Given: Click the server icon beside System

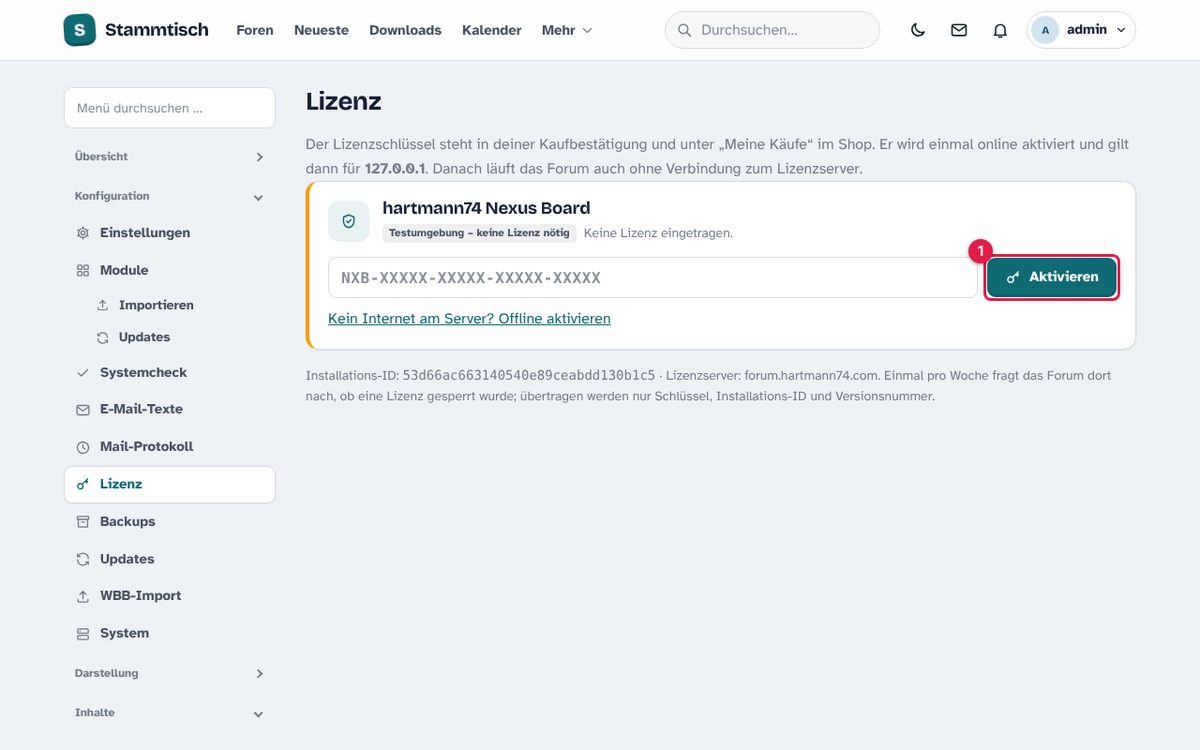Looking at the screenshot, I should tap(83, 633).
